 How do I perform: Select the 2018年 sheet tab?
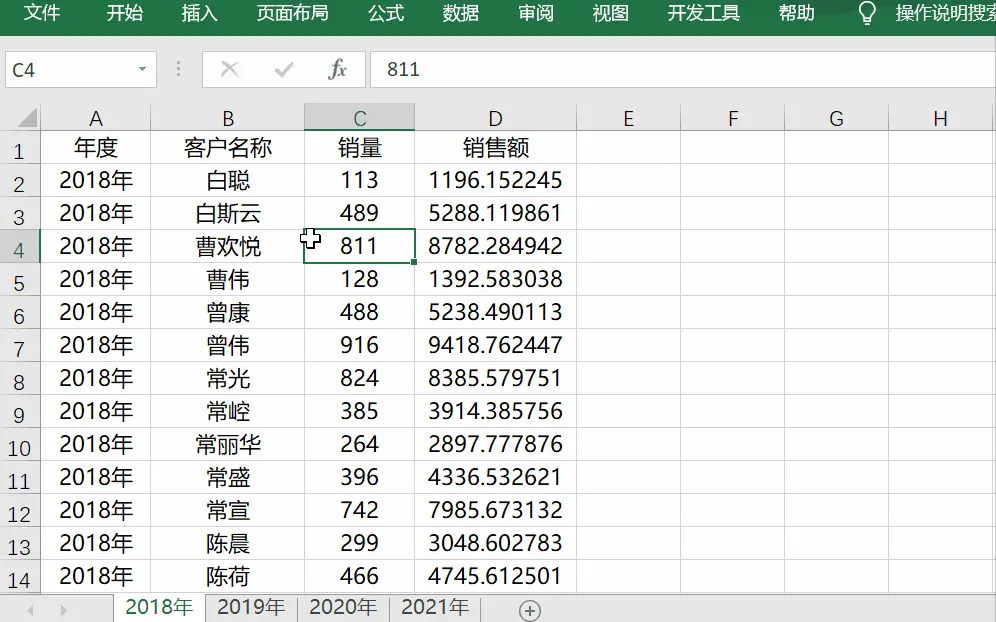159,607
